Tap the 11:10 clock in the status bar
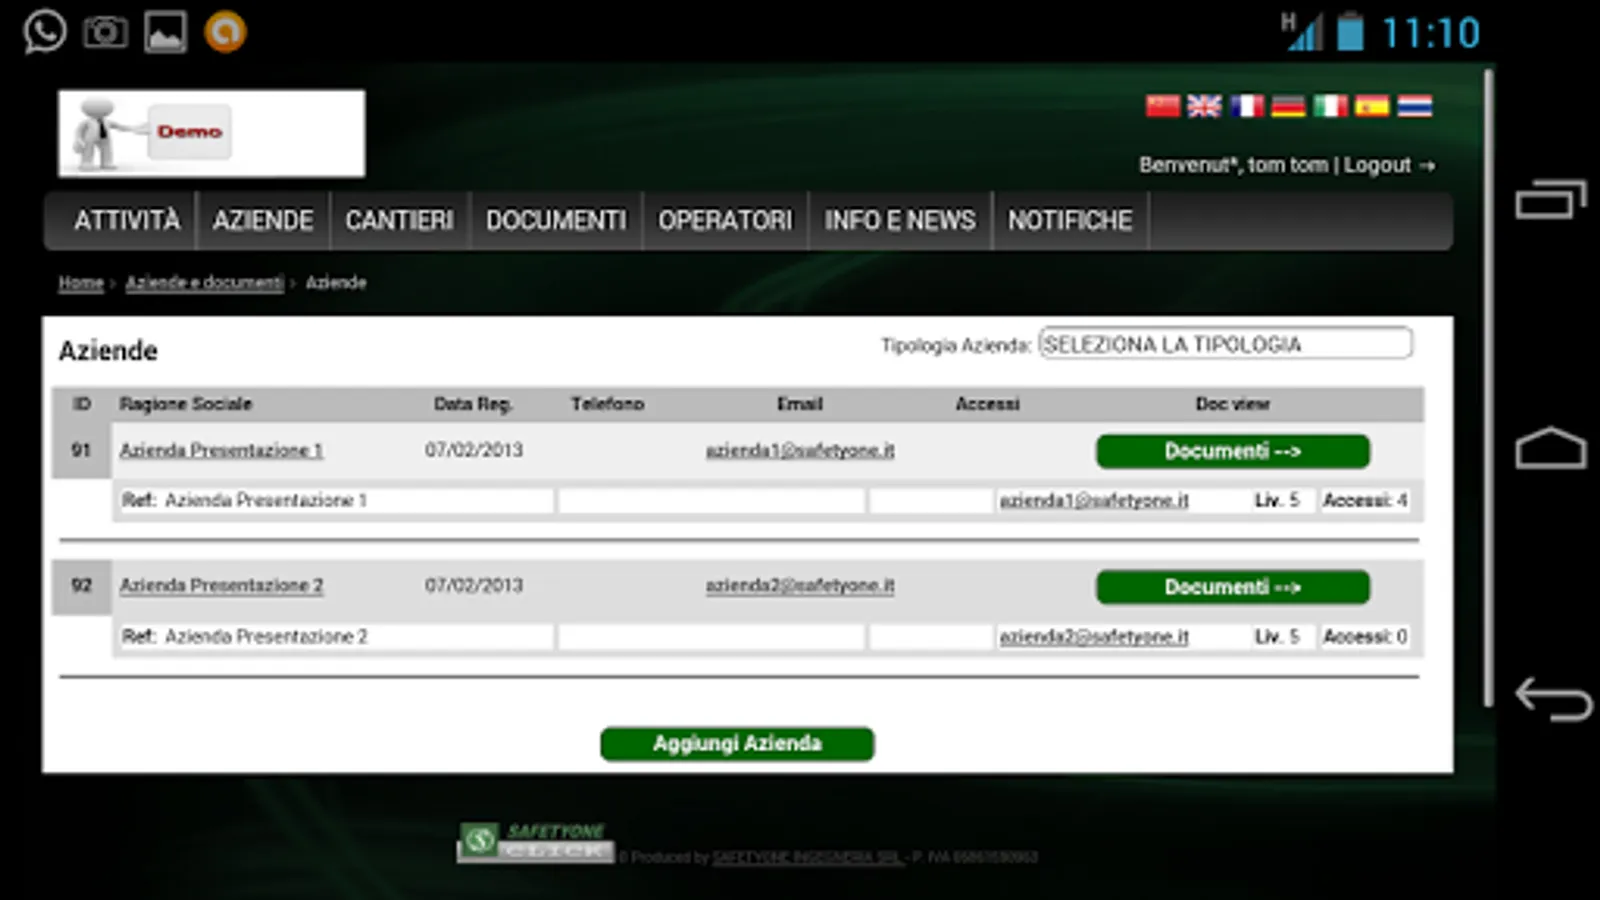Screen dimensions: 1600x900 point(1430,33)
